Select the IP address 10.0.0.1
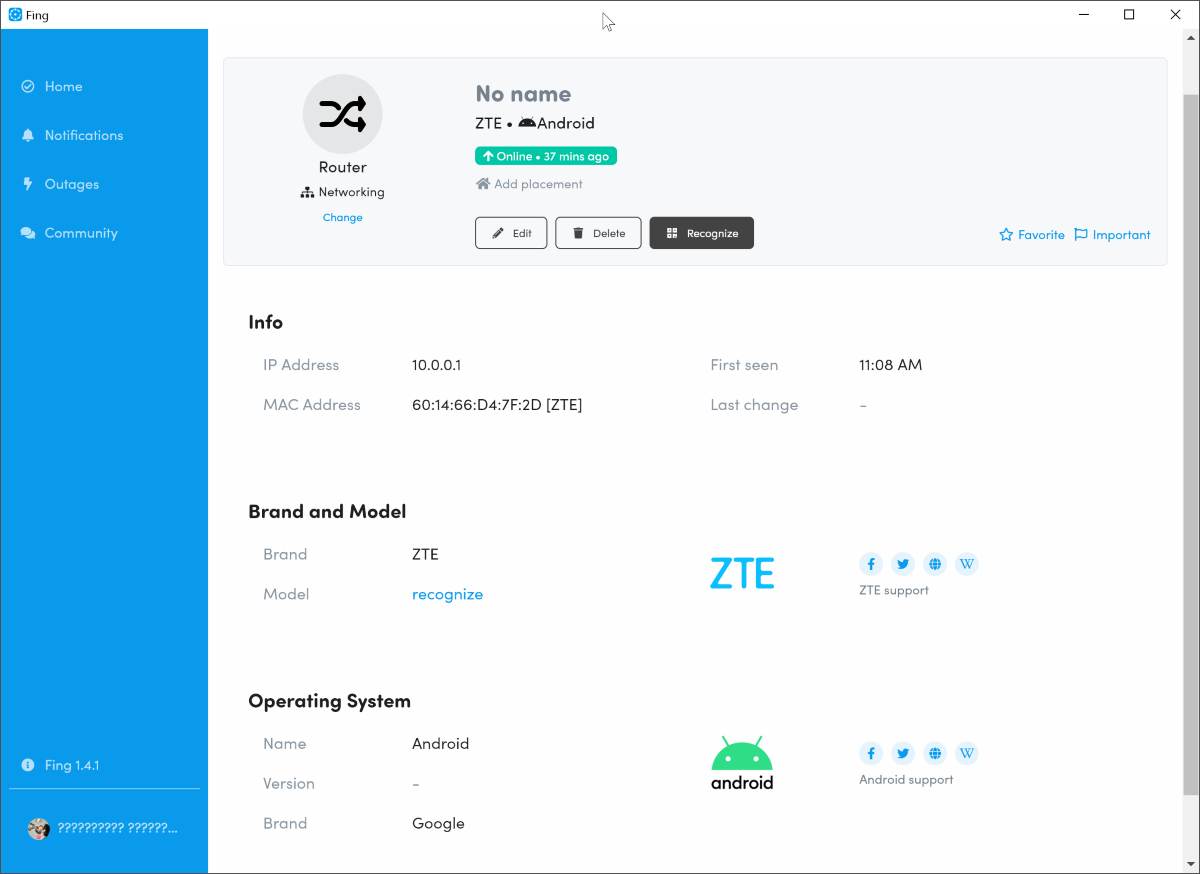The image size is (1200, 874). [437, 365]
